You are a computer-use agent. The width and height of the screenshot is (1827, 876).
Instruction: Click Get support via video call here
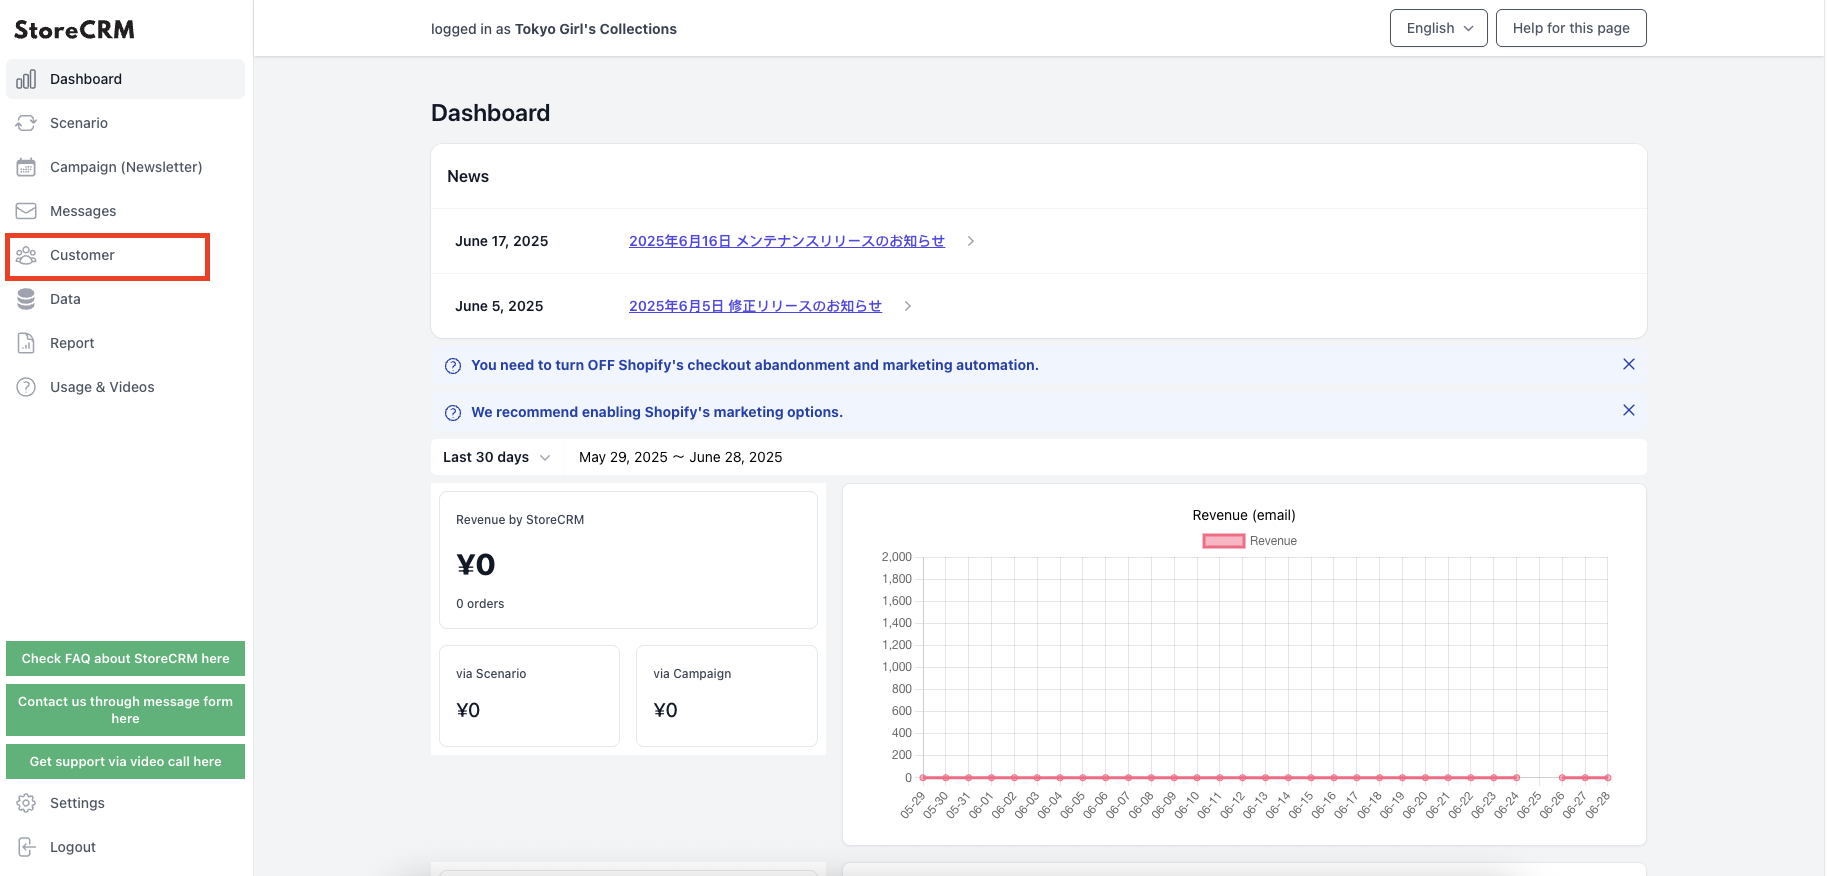coord(125,762)
